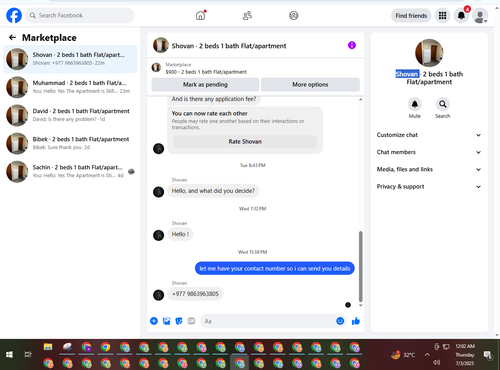Open Shovan conversation in list
This screenshot has width=500, height=370.
pyautogui.click(x=70, y=59)
